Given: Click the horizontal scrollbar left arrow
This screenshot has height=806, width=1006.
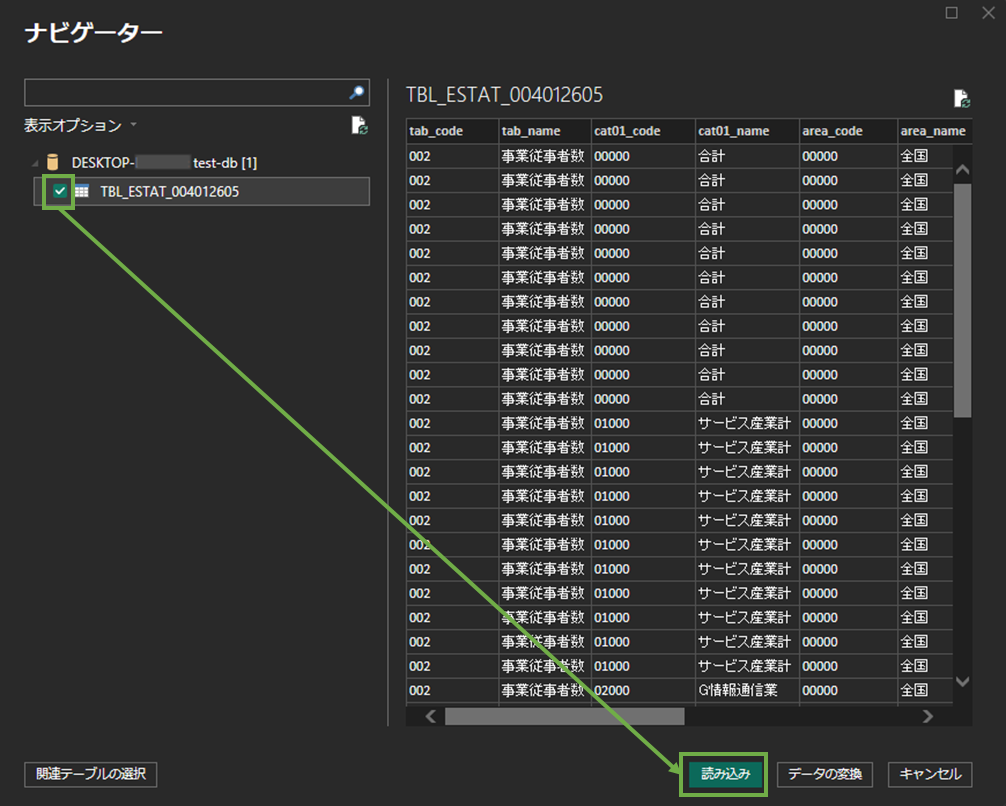Looking at the screenshot, I should 431,716.
